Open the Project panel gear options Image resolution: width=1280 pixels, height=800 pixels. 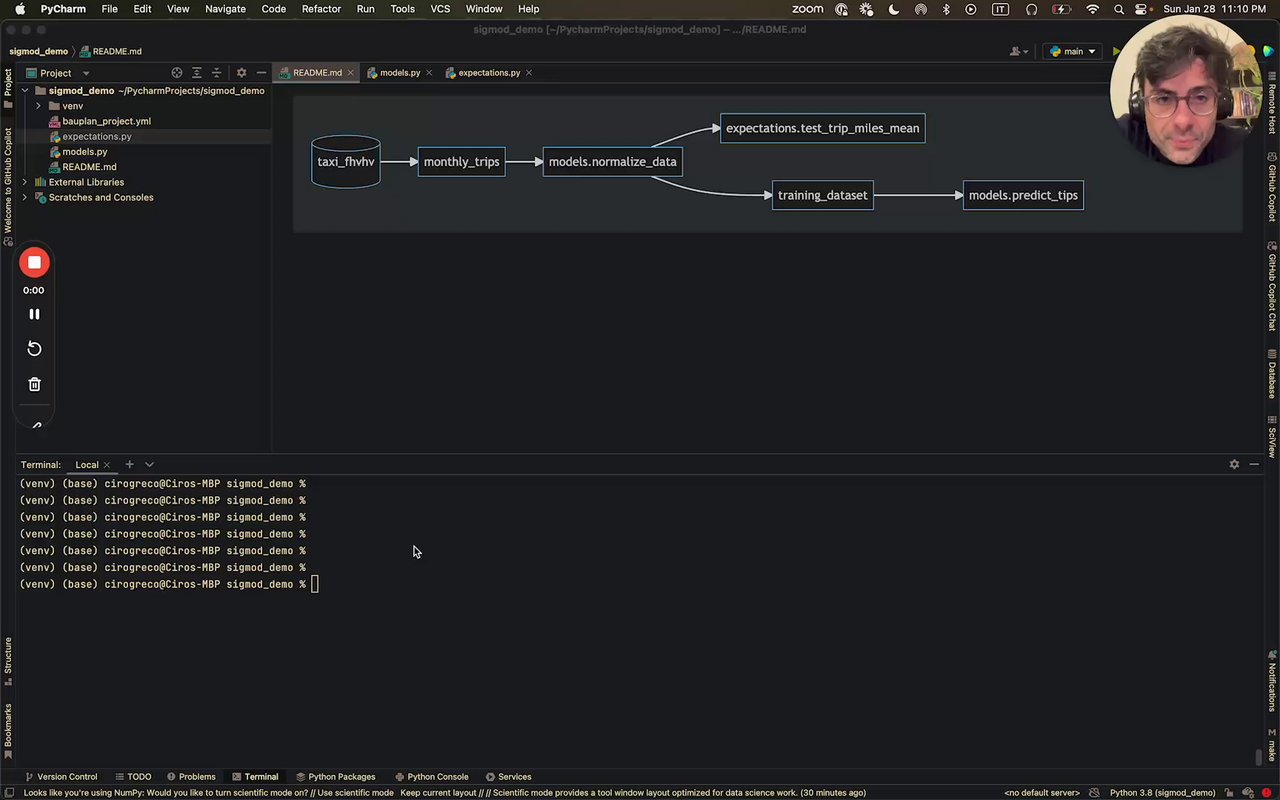click(x=241, y=73)
